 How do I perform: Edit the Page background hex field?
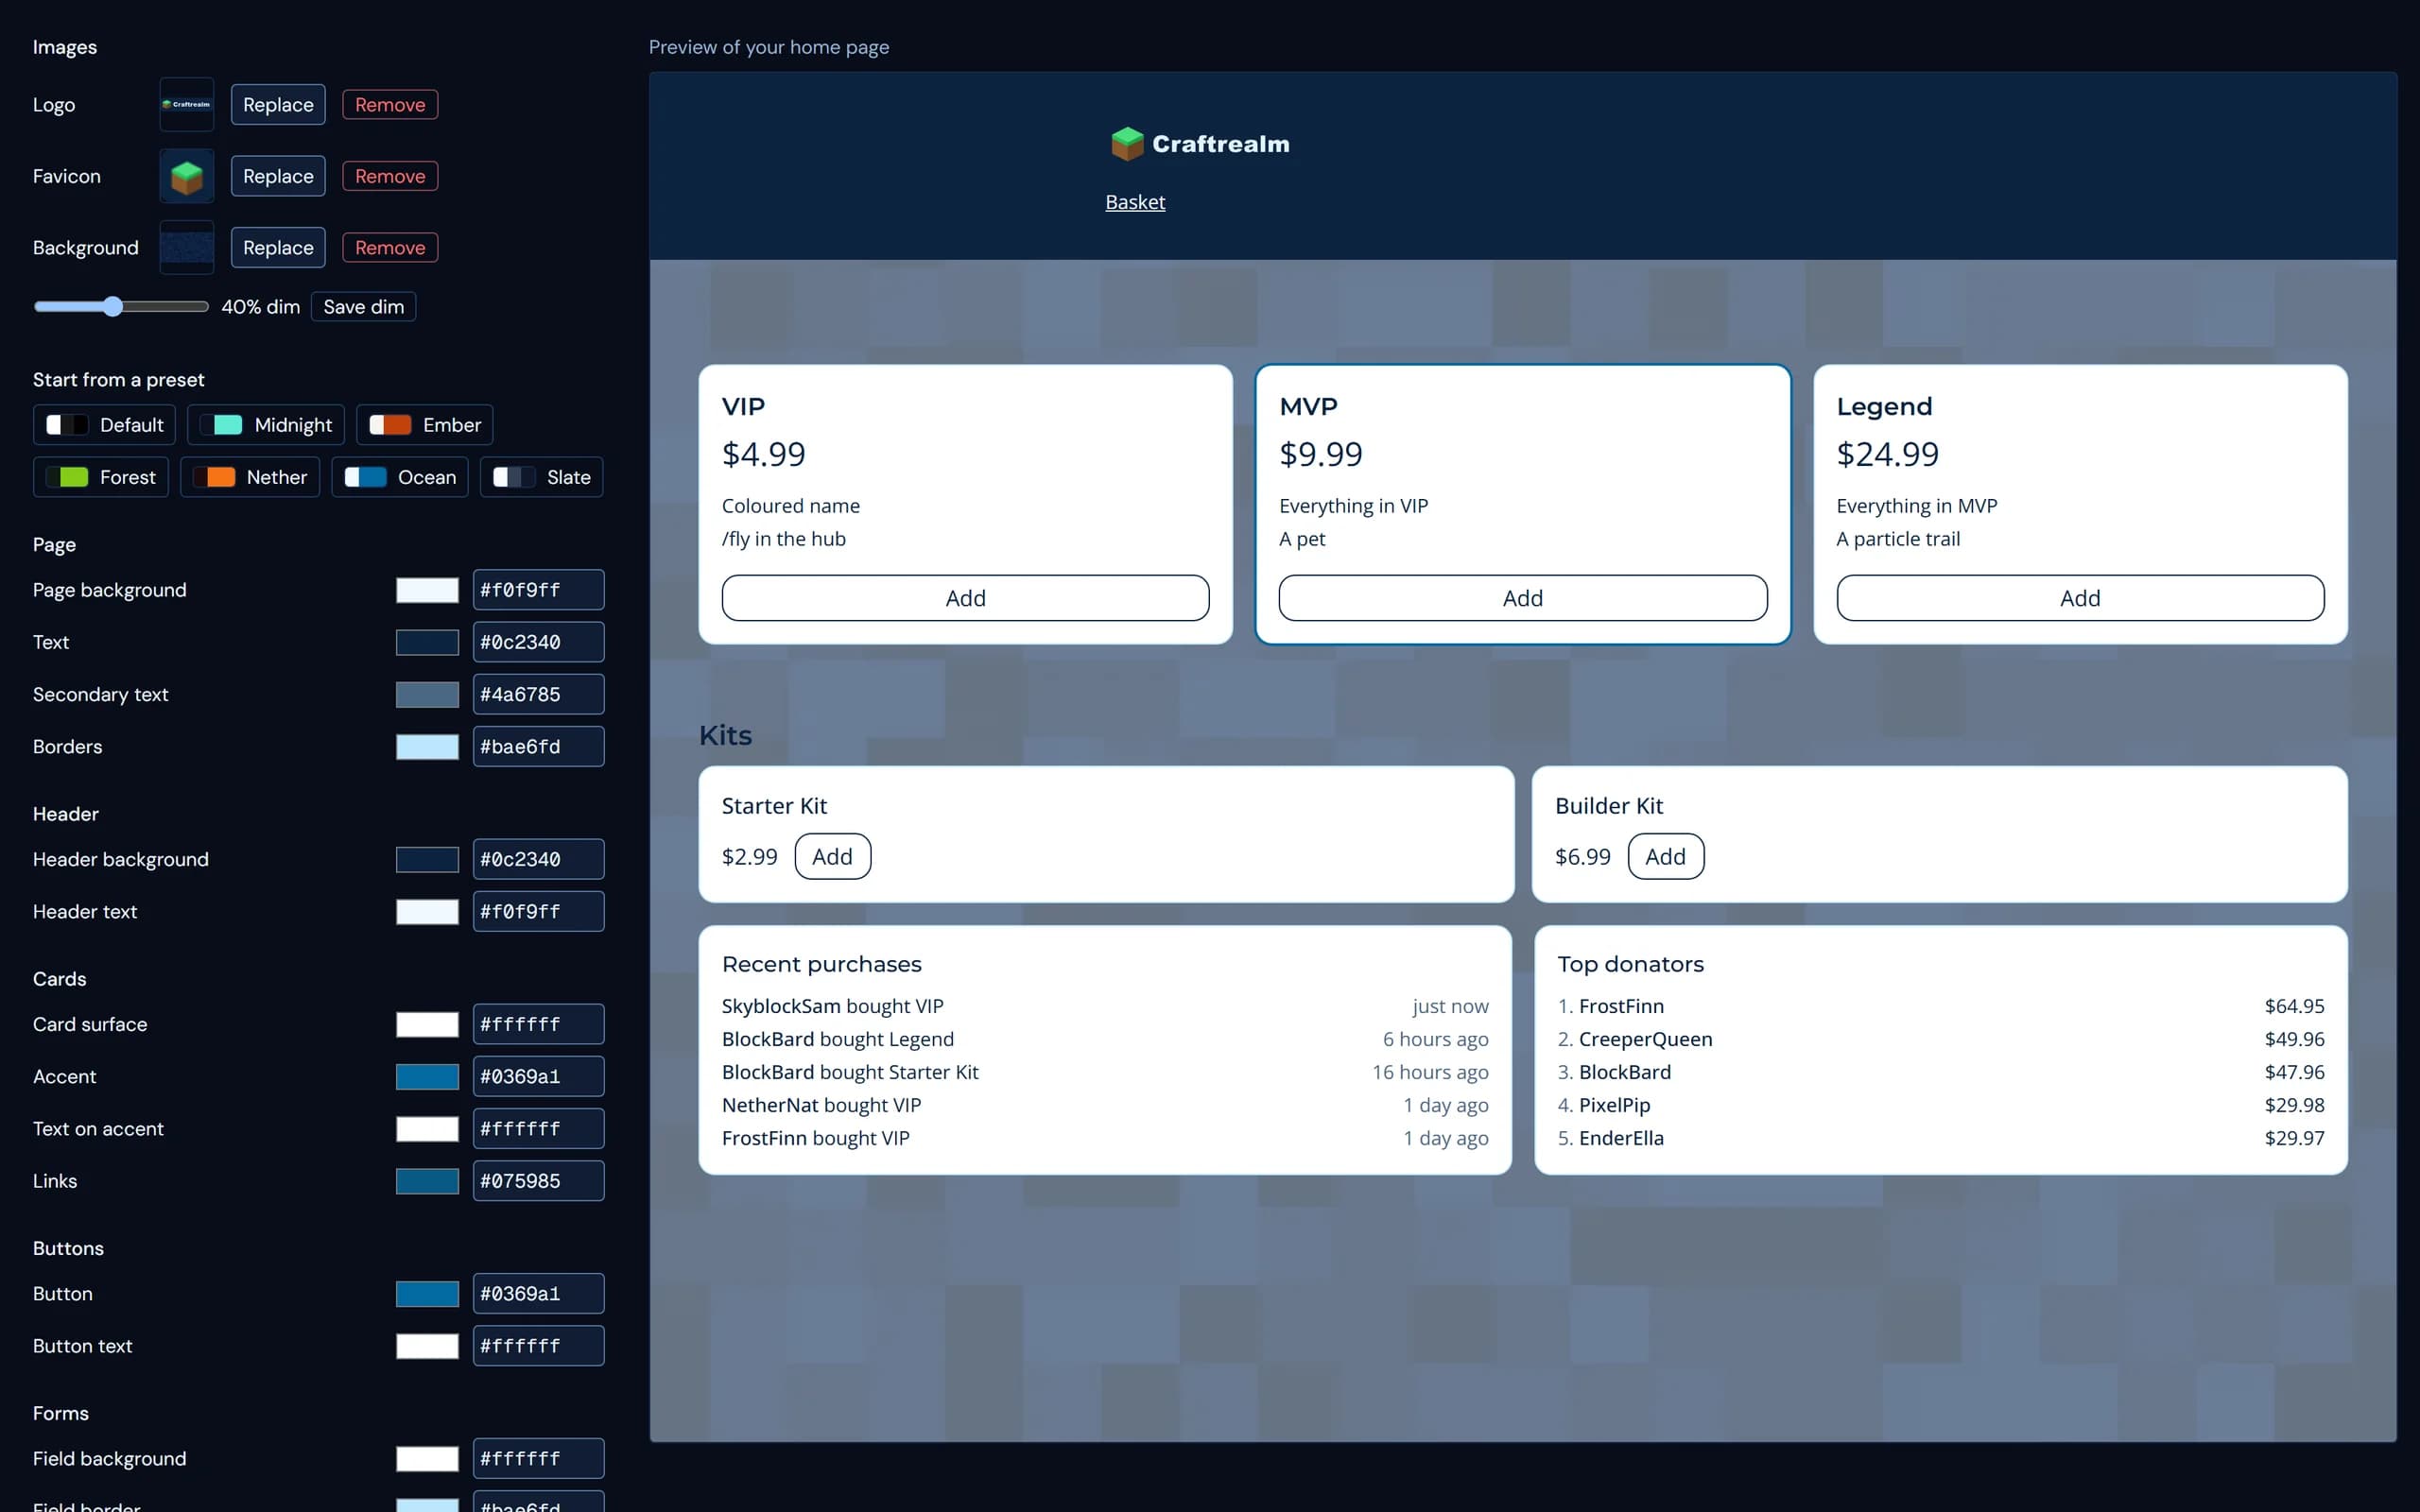[x=538, y=590]
